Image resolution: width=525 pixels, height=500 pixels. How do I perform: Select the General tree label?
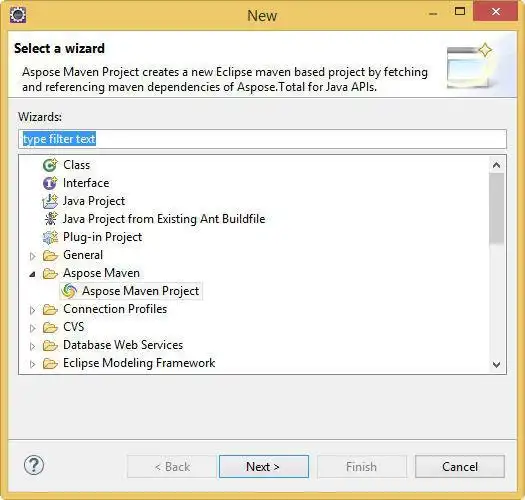pos(83,255)
